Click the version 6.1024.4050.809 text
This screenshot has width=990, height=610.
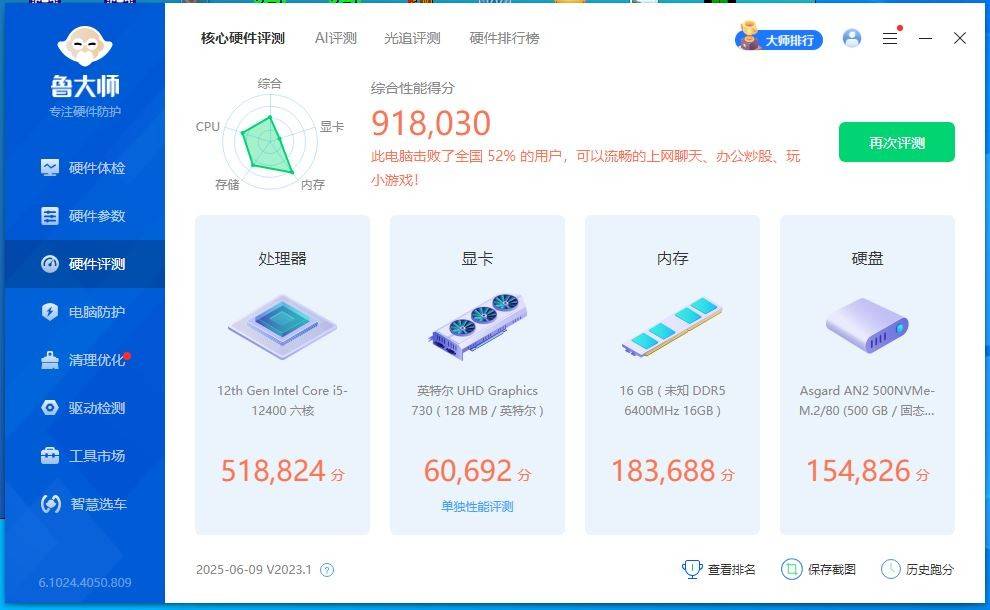[x=85, y=583]
